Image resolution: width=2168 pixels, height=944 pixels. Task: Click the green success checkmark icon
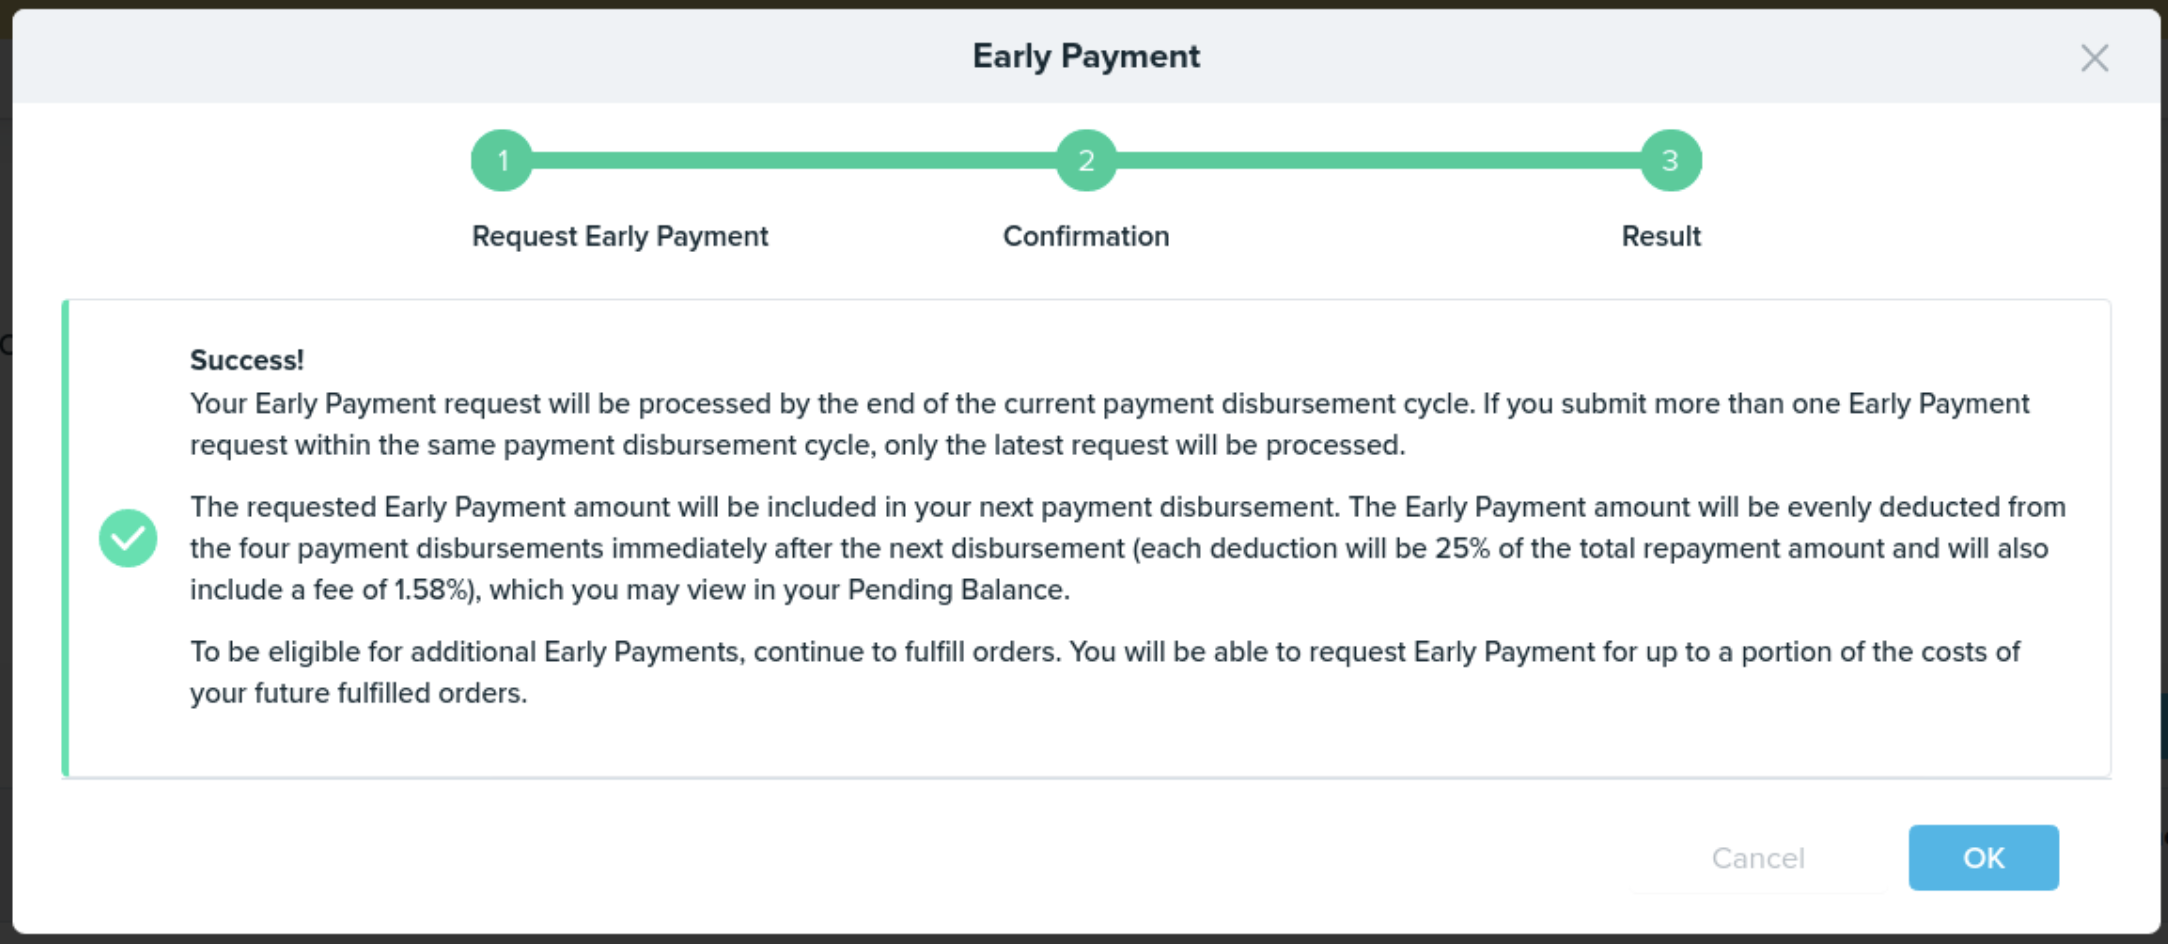(x=128, y=538)
